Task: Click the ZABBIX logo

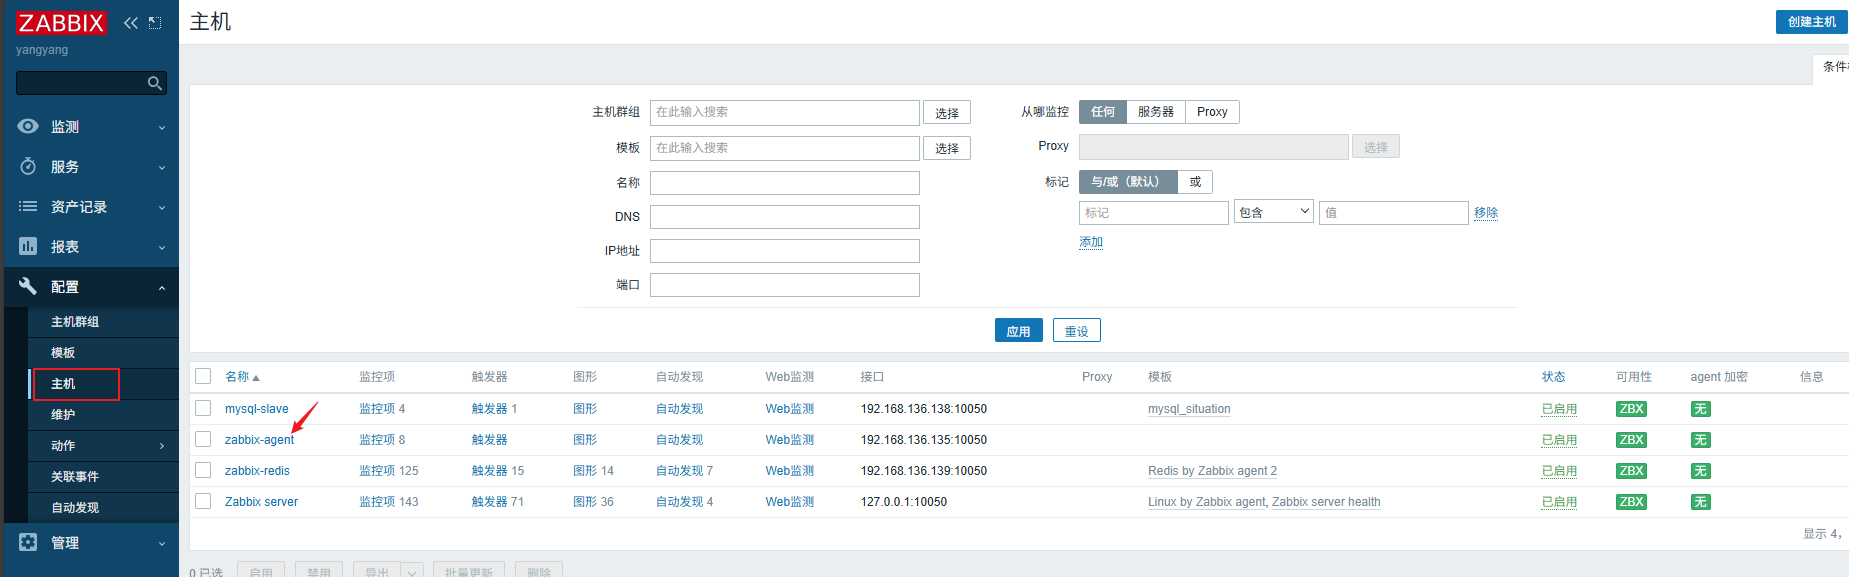Action: pyautogui.click(x=61, y=23)
